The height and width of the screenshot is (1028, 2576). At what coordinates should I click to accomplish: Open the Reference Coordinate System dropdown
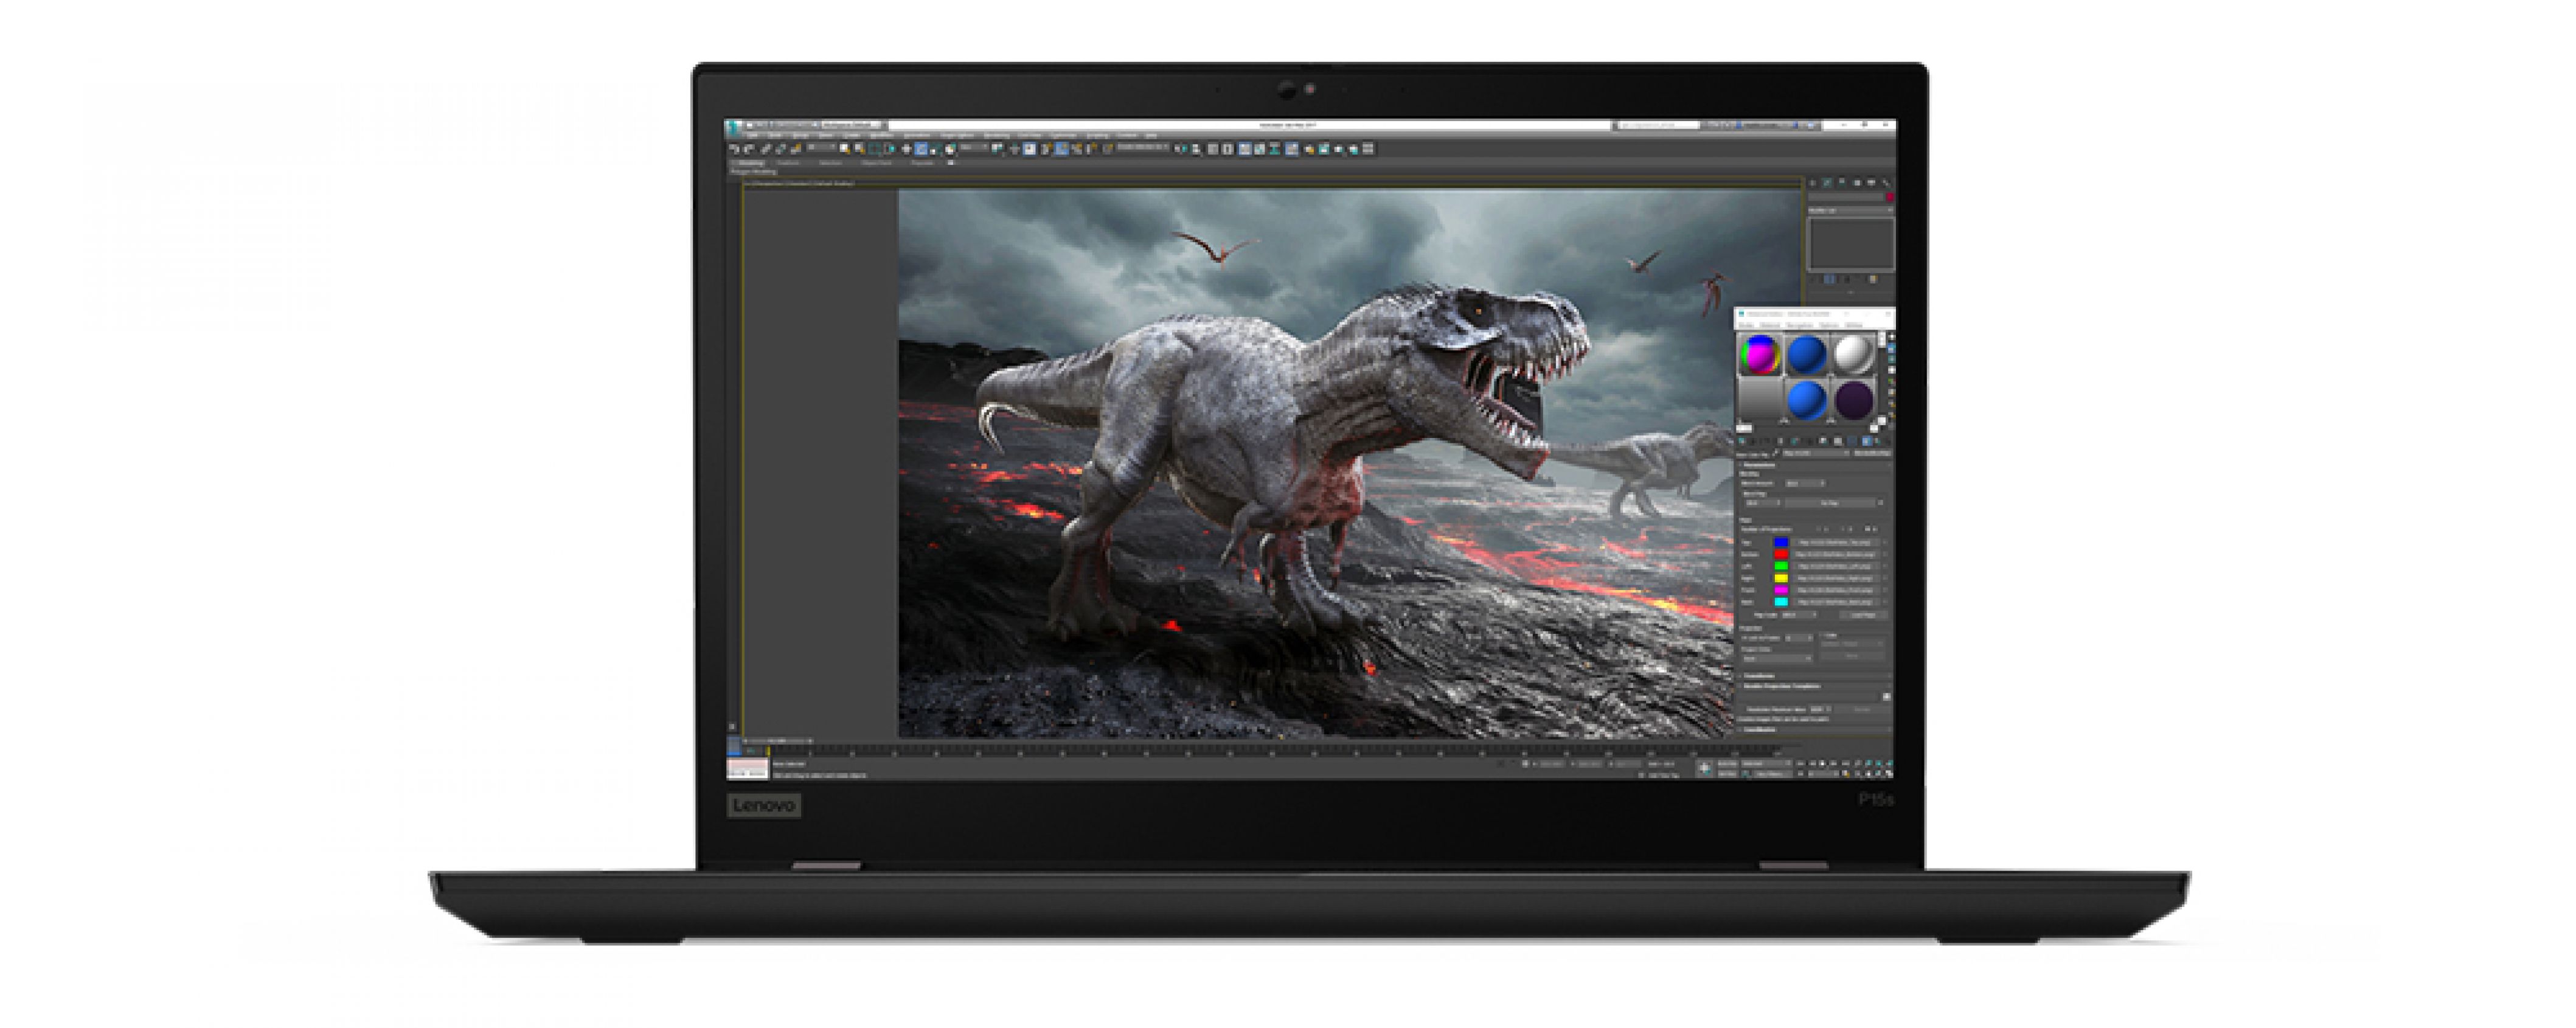tap(974, 148)
